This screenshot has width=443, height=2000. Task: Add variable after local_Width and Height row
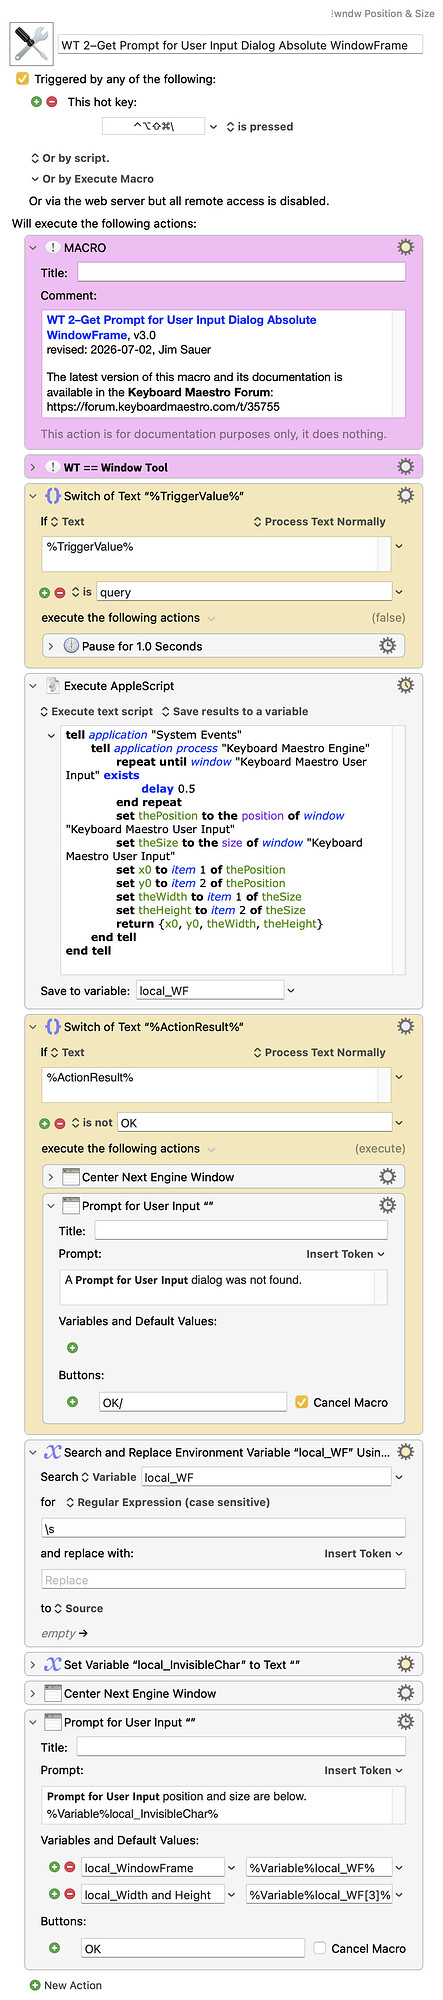(x=54, y=1894)
